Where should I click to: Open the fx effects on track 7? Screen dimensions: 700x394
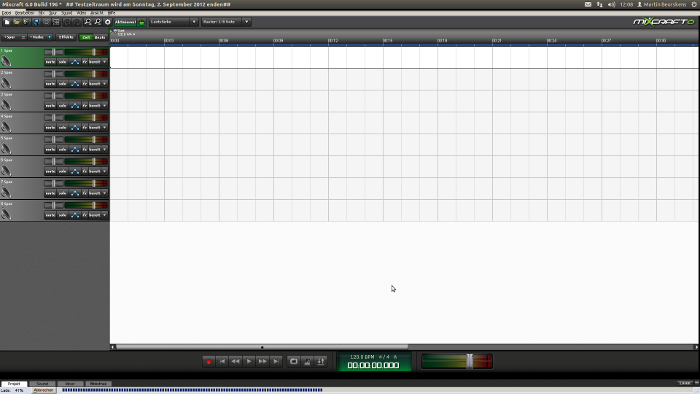pyautogui.click(x=85, y=193)
